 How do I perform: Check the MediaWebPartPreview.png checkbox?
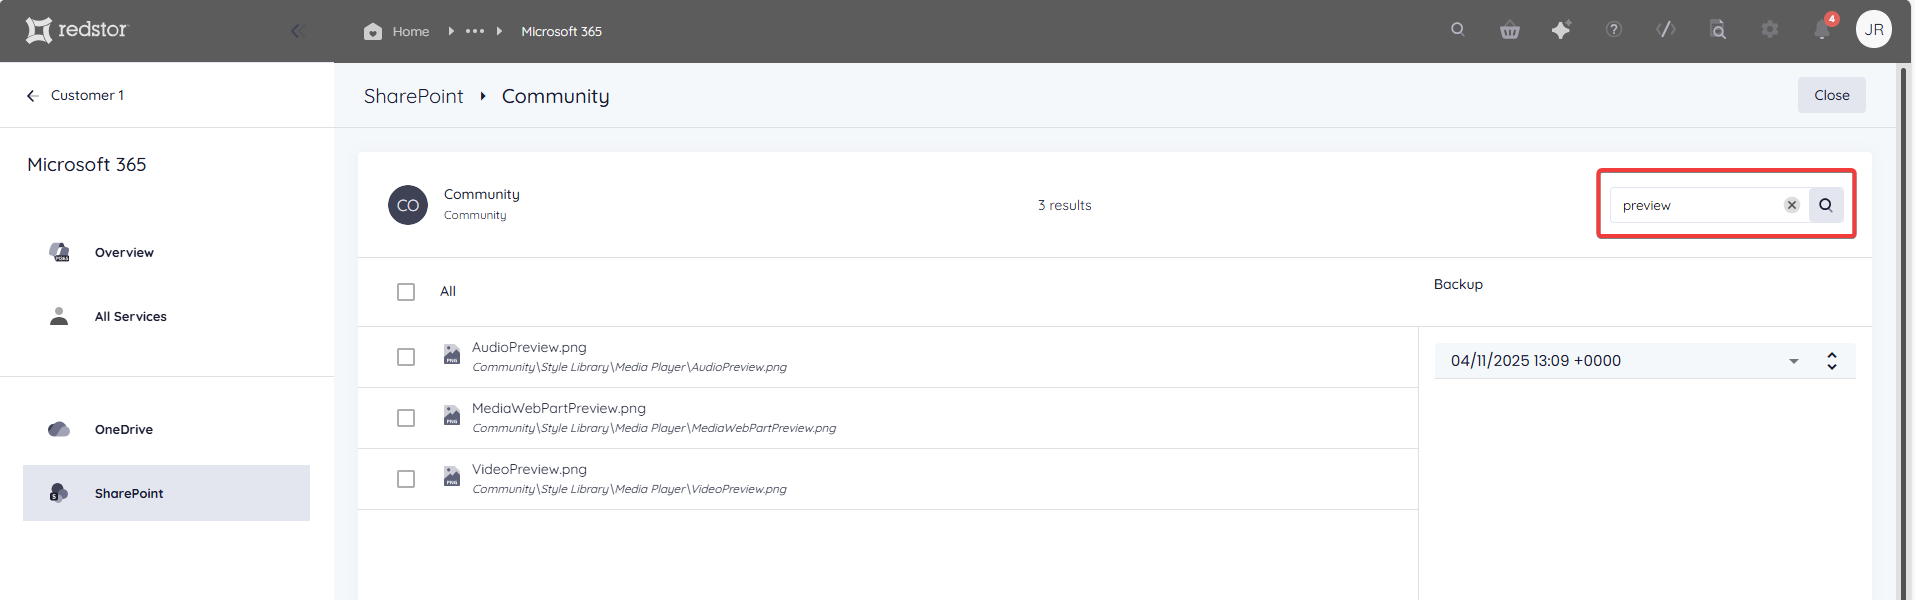click(406, 418)
